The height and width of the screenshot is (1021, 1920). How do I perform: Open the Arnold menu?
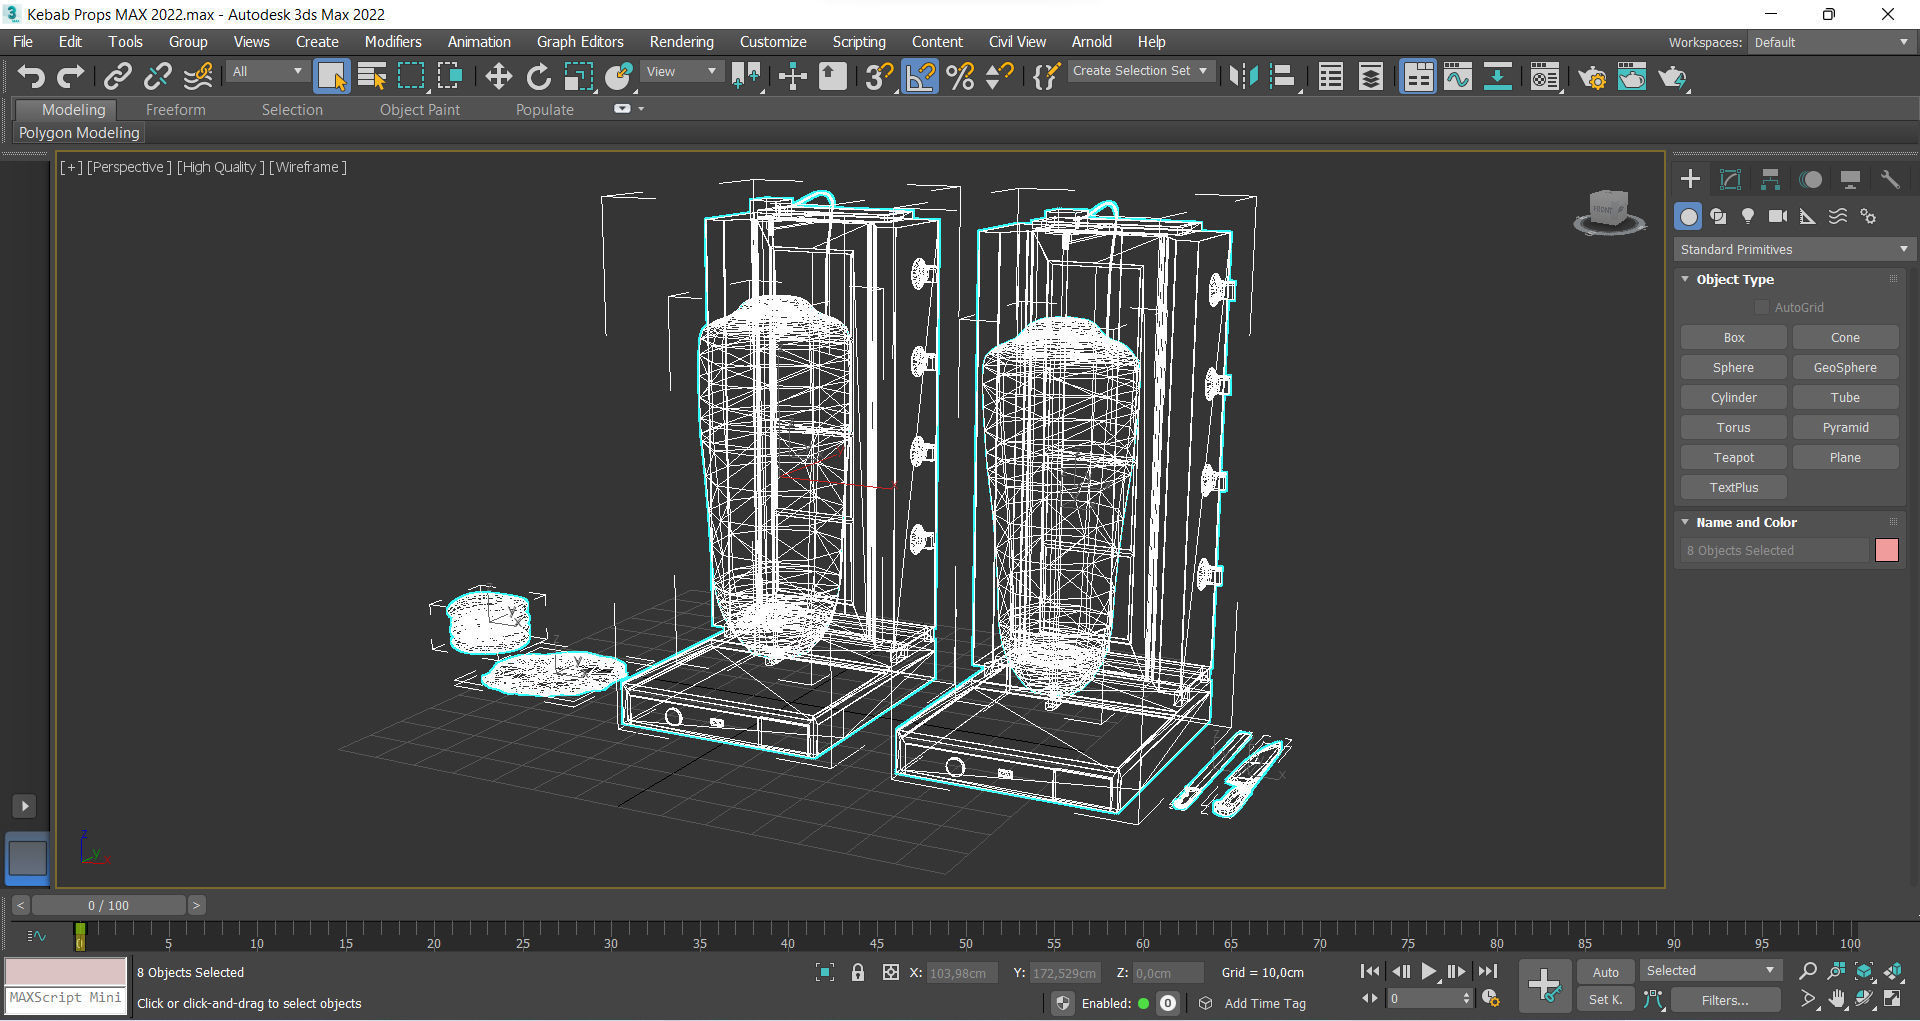point(1091,42)
